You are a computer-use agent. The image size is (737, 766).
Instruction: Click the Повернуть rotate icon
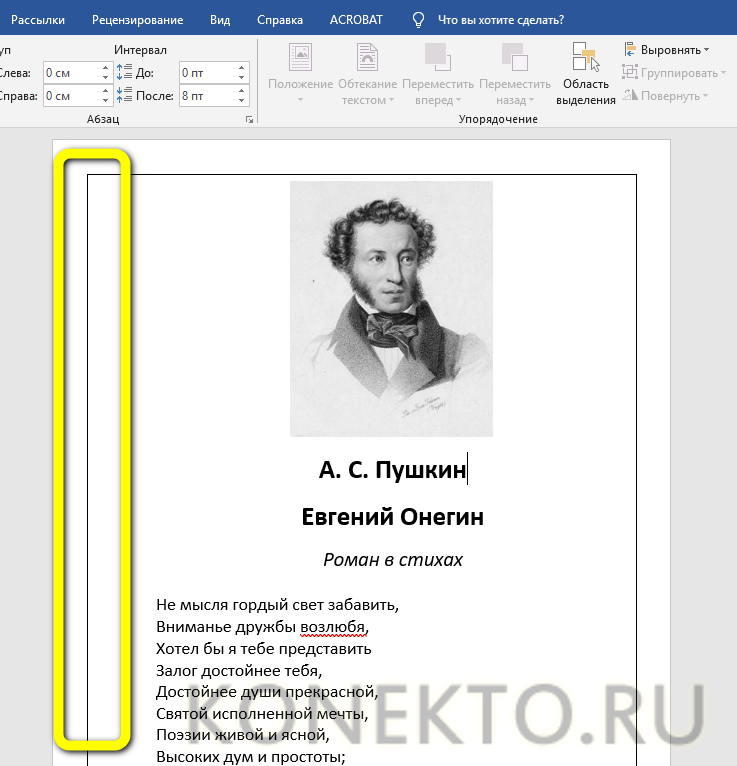(630, 95)
